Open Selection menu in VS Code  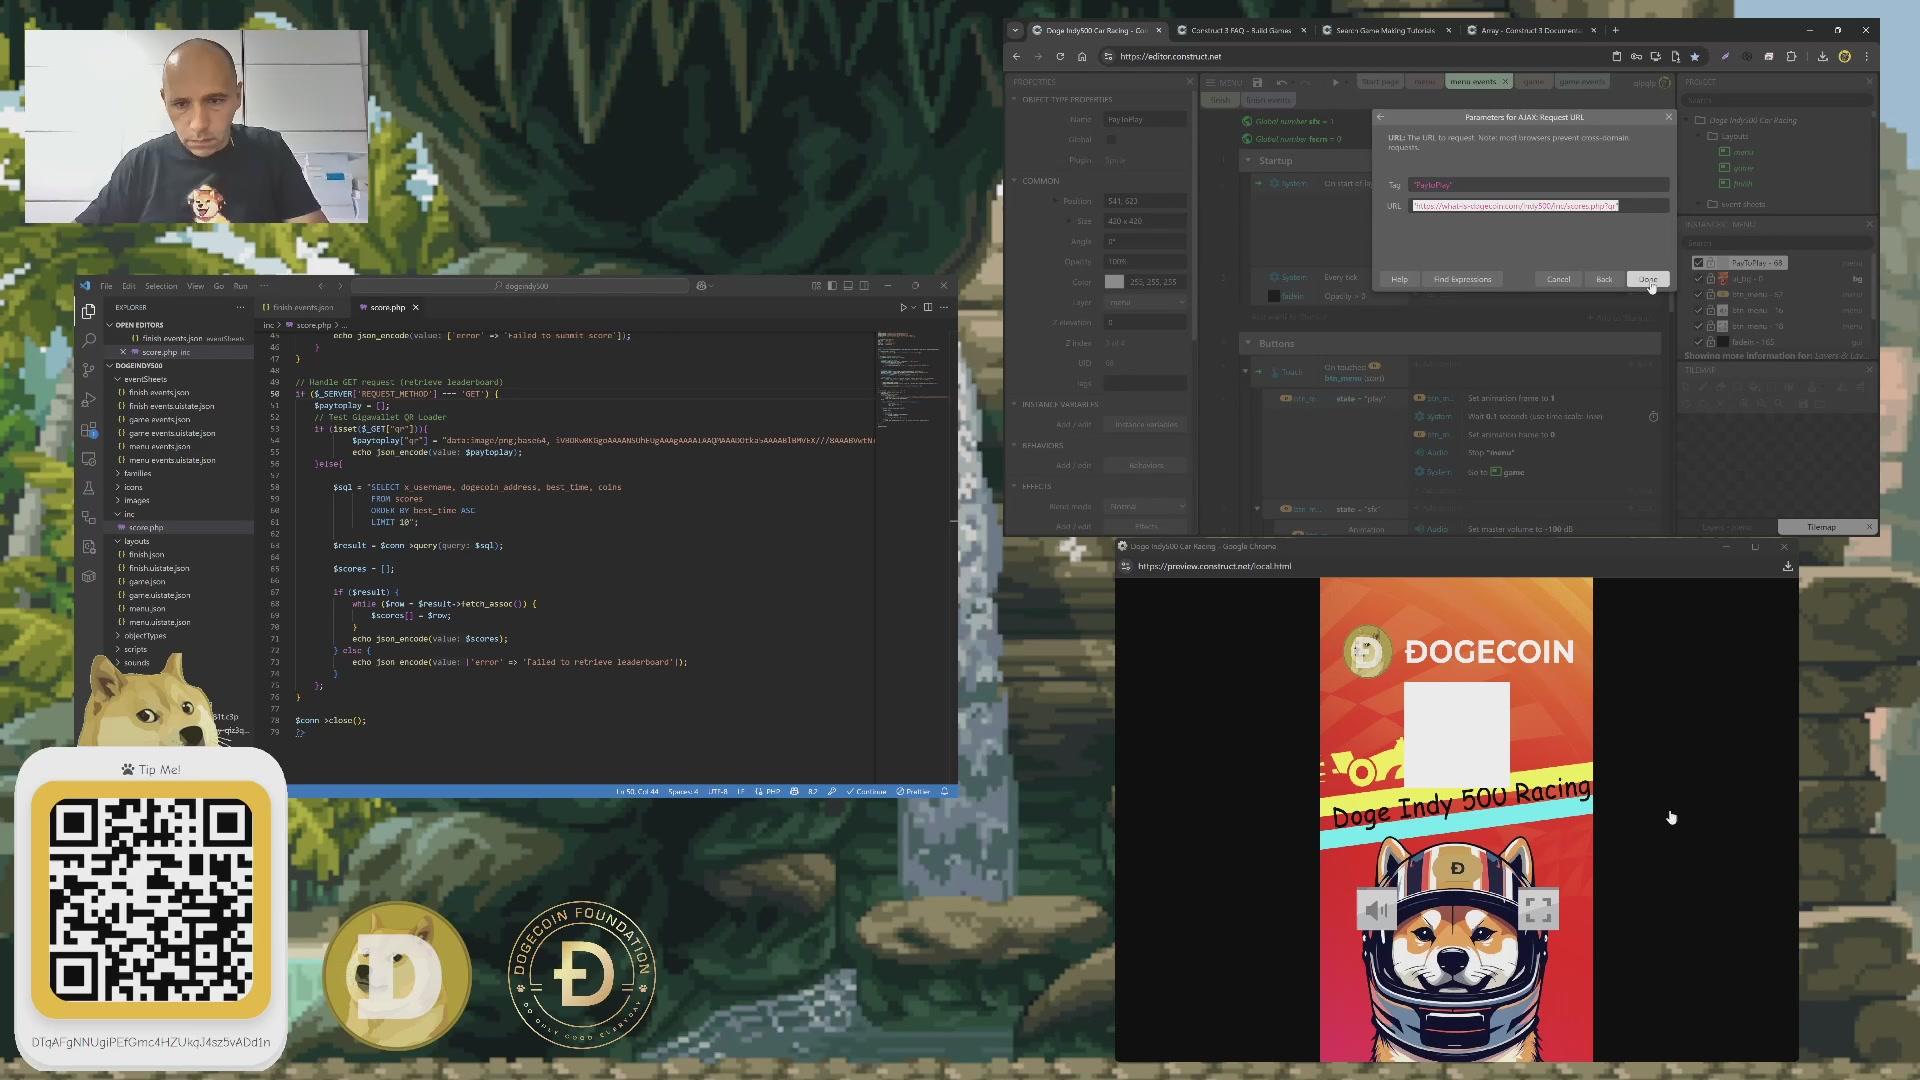[x=161, y=286]
